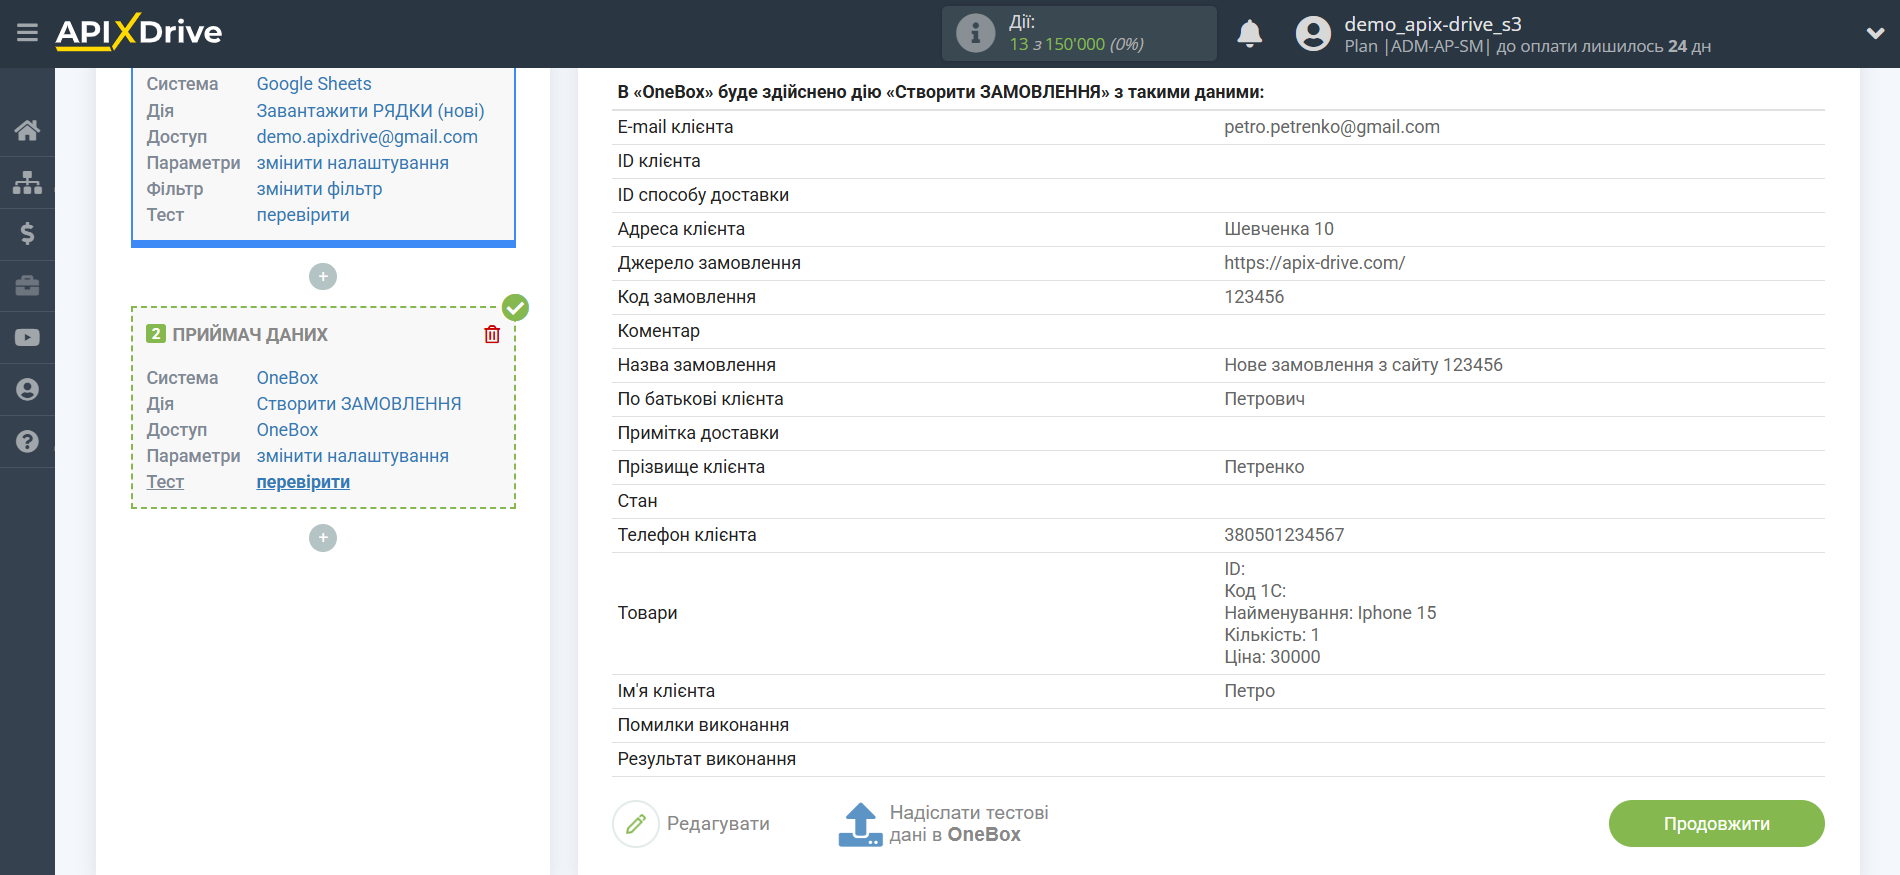
Task: Select the Петренко surname value
Action: [x=1264, y=467]
